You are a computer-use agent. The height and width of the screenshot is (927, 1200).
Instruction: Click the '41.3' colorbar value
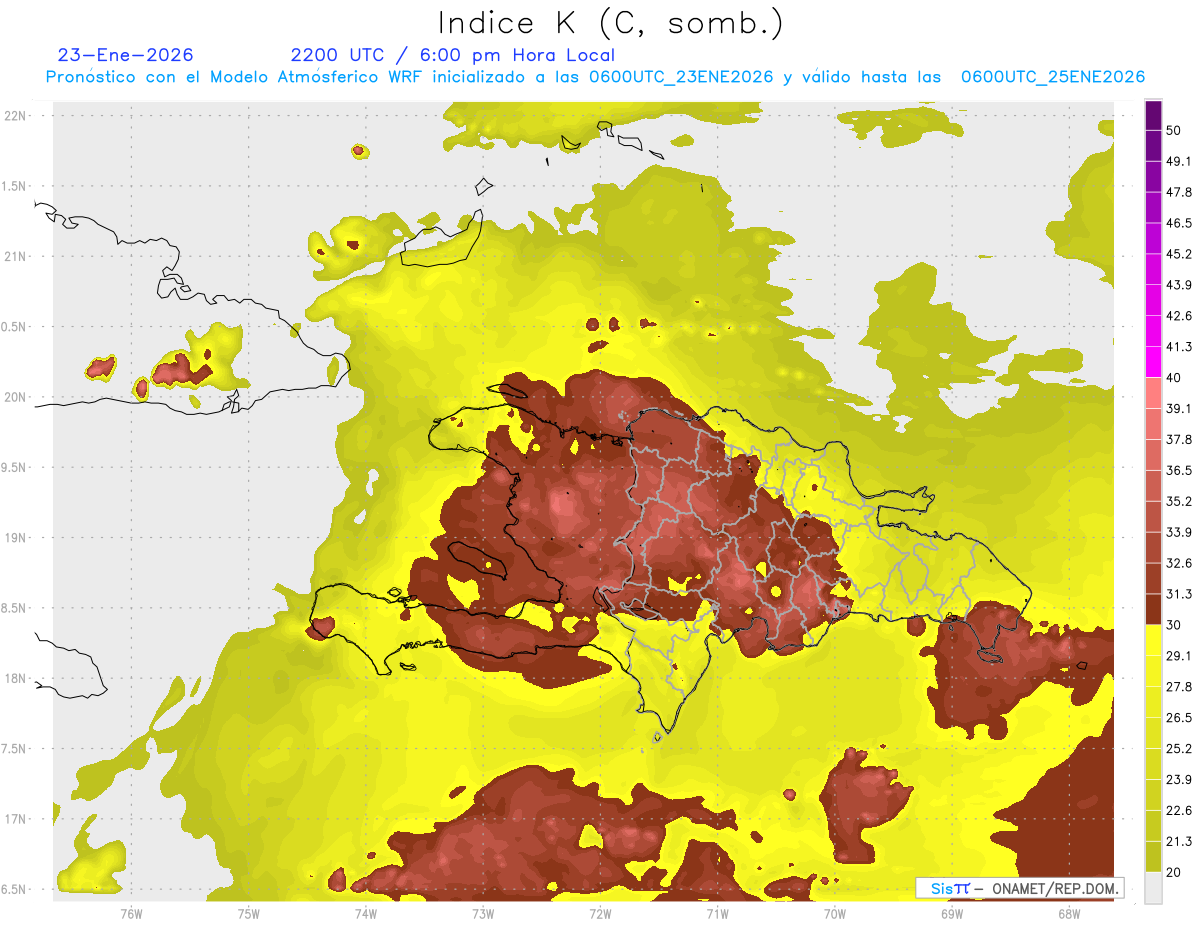coord(1179,347)
